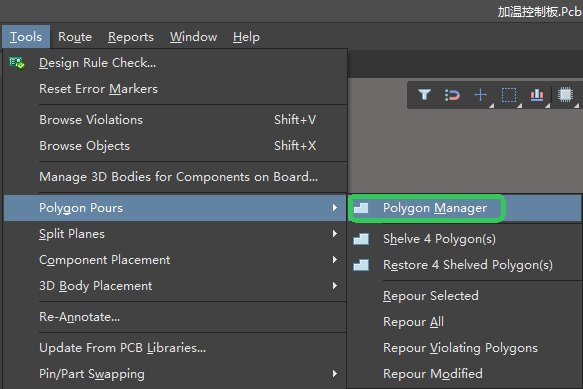Open the Help menu

(246, 37)
